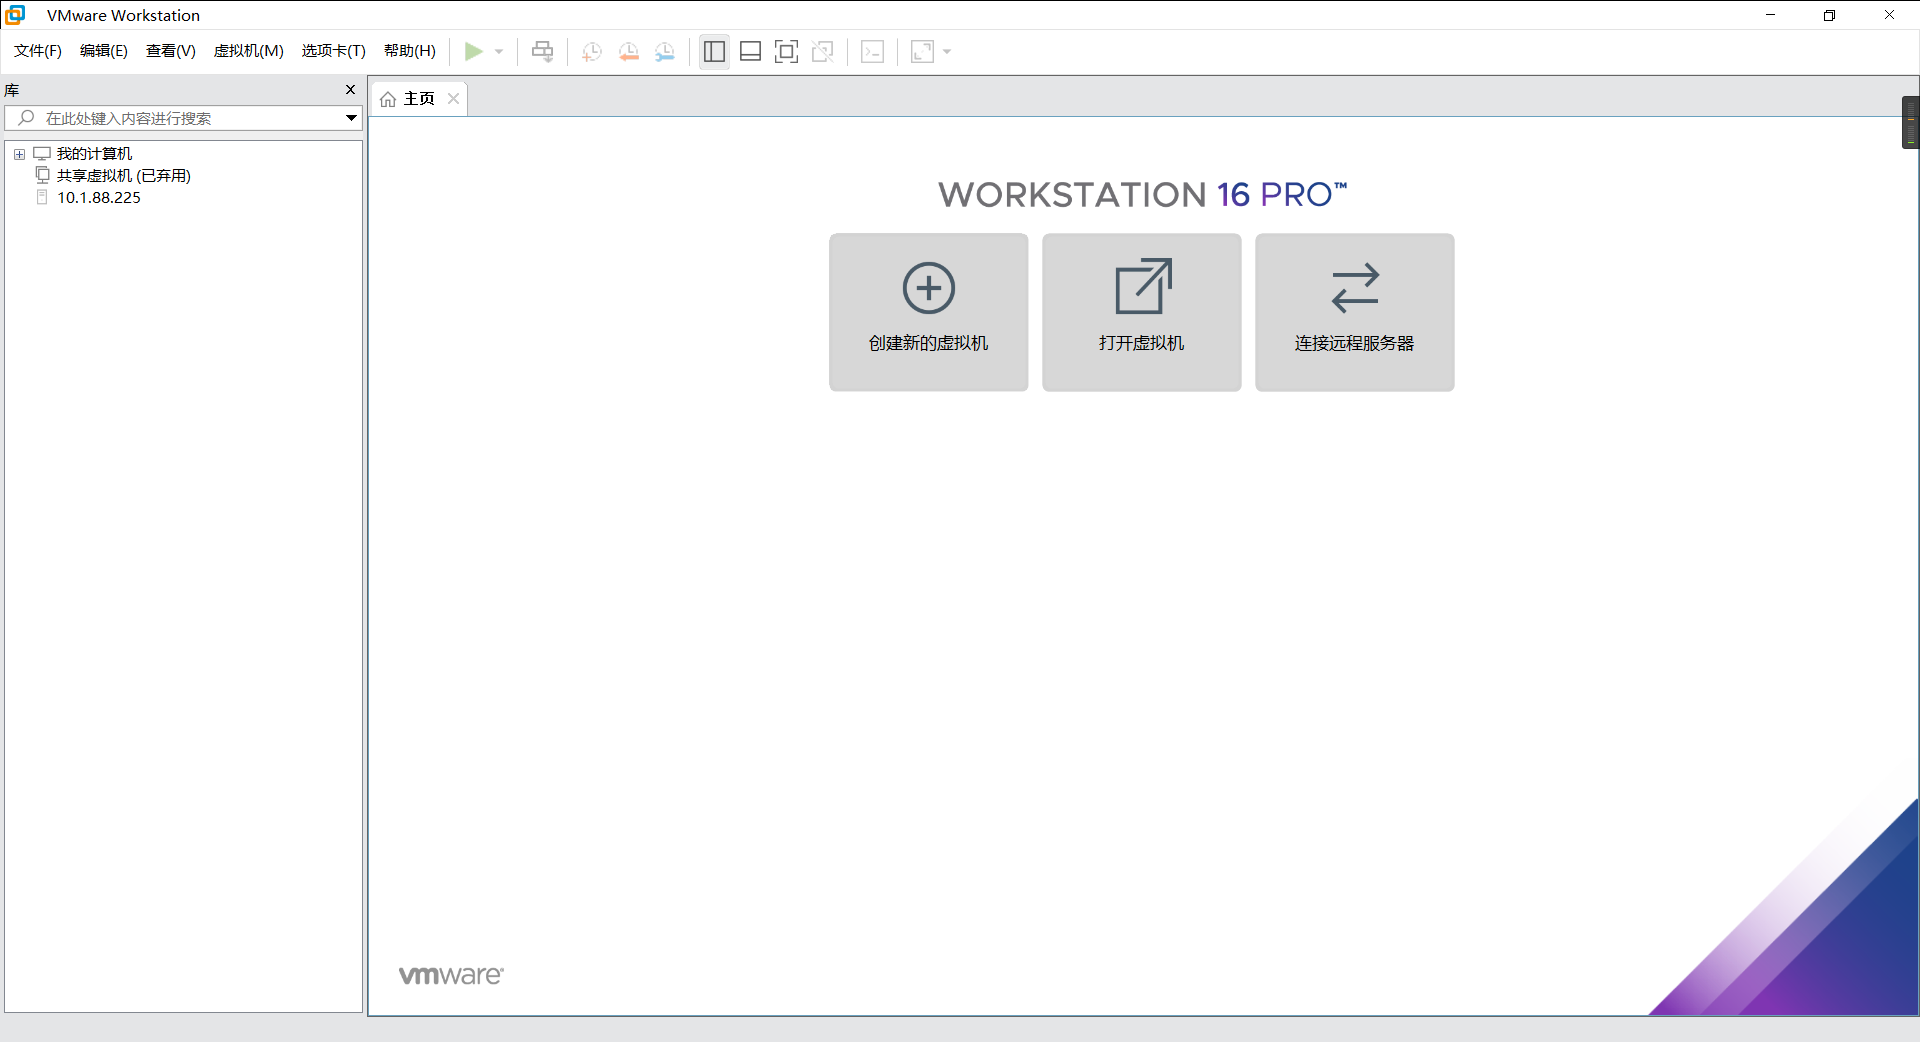
Task: Click the server icon beside 10.1.88.225
Action: tap(42, 197)
